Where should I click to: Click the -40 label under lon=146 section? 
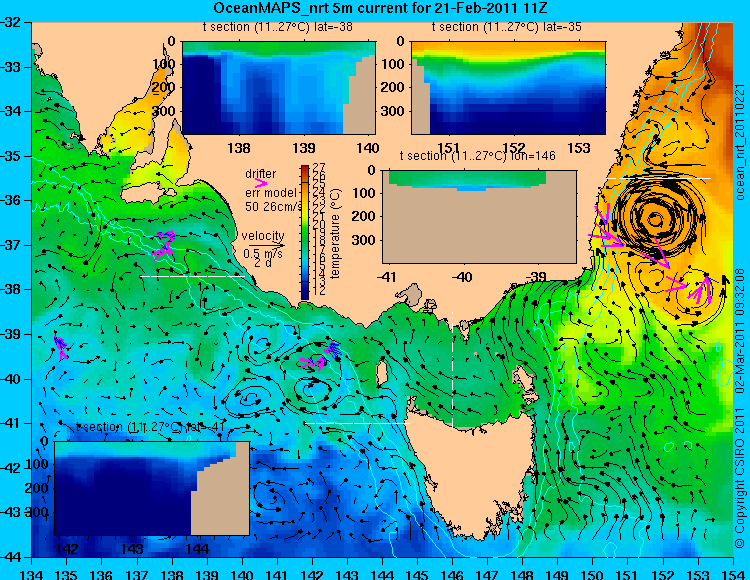(x=461, y=277)
